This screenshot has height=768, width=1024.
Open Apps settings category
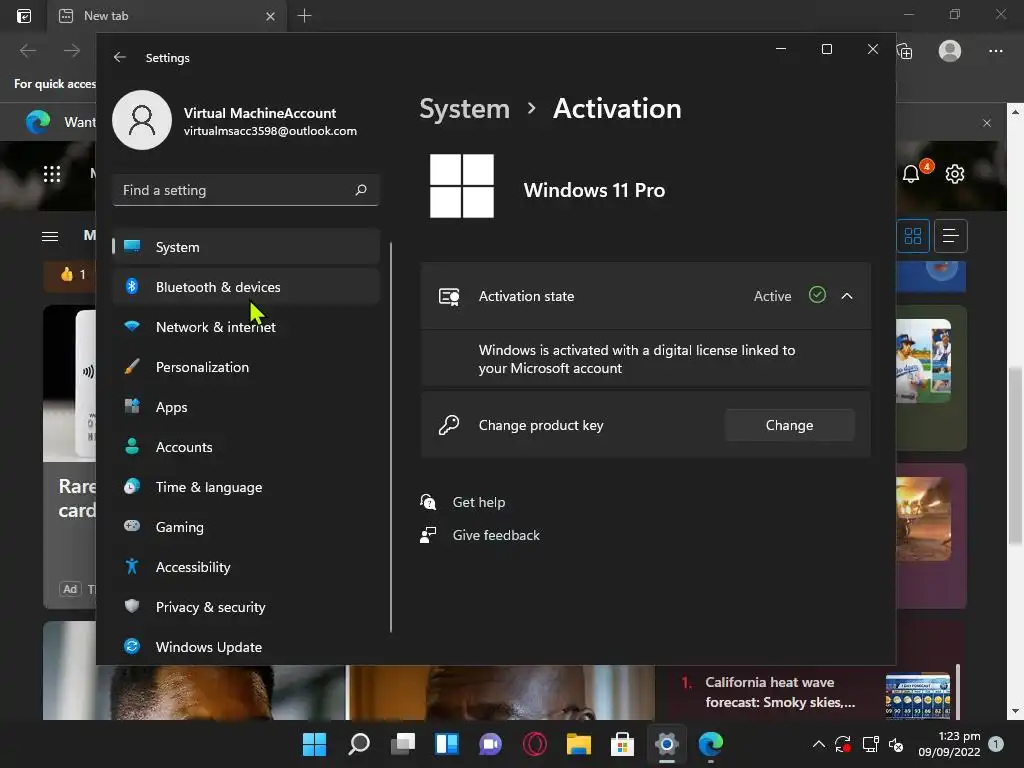pyautogui.click(x=246, y=407)
